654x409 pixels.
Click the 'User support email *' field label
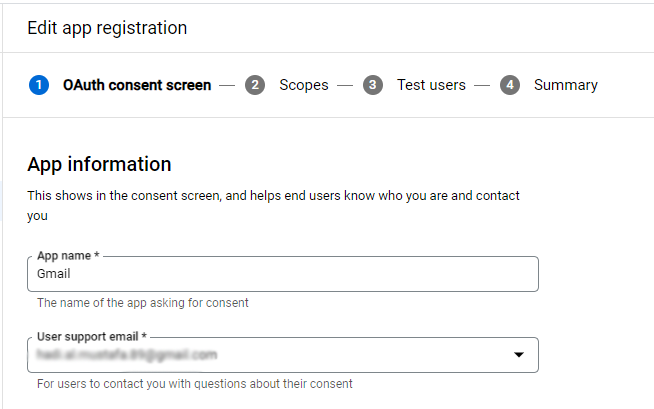point(92,336)
